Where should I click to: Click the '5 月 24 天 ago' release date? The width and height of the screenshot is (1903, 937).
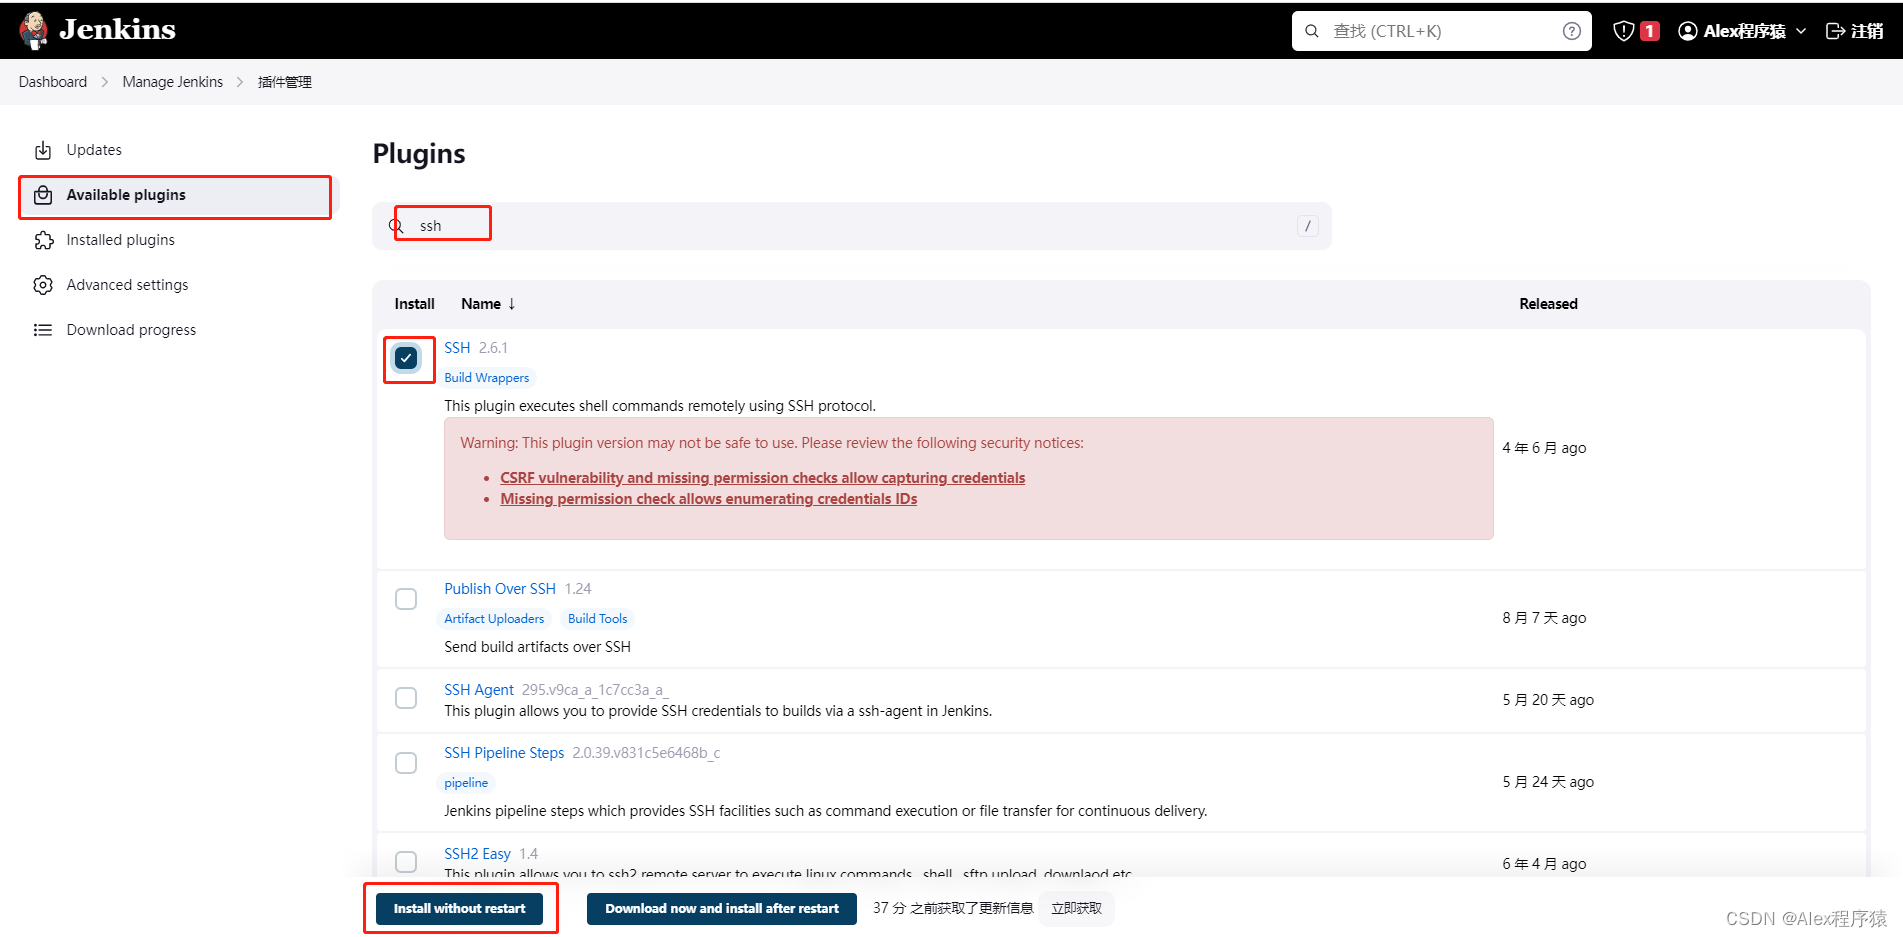click(x=1548, y=782)
